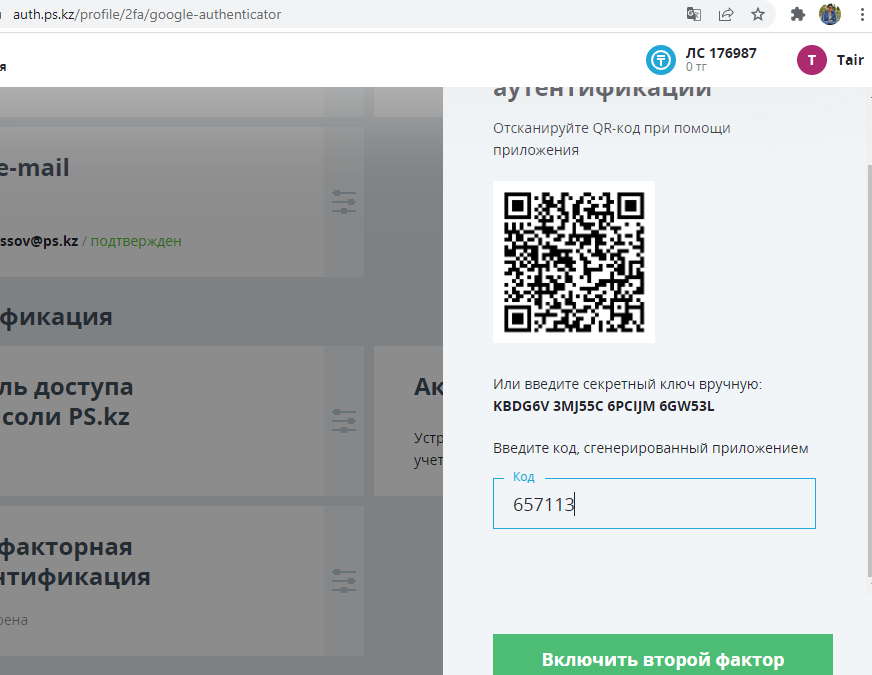The image size is (872, 675).
Task: Open the Chrome profile avatar
Action: [830, 14]
